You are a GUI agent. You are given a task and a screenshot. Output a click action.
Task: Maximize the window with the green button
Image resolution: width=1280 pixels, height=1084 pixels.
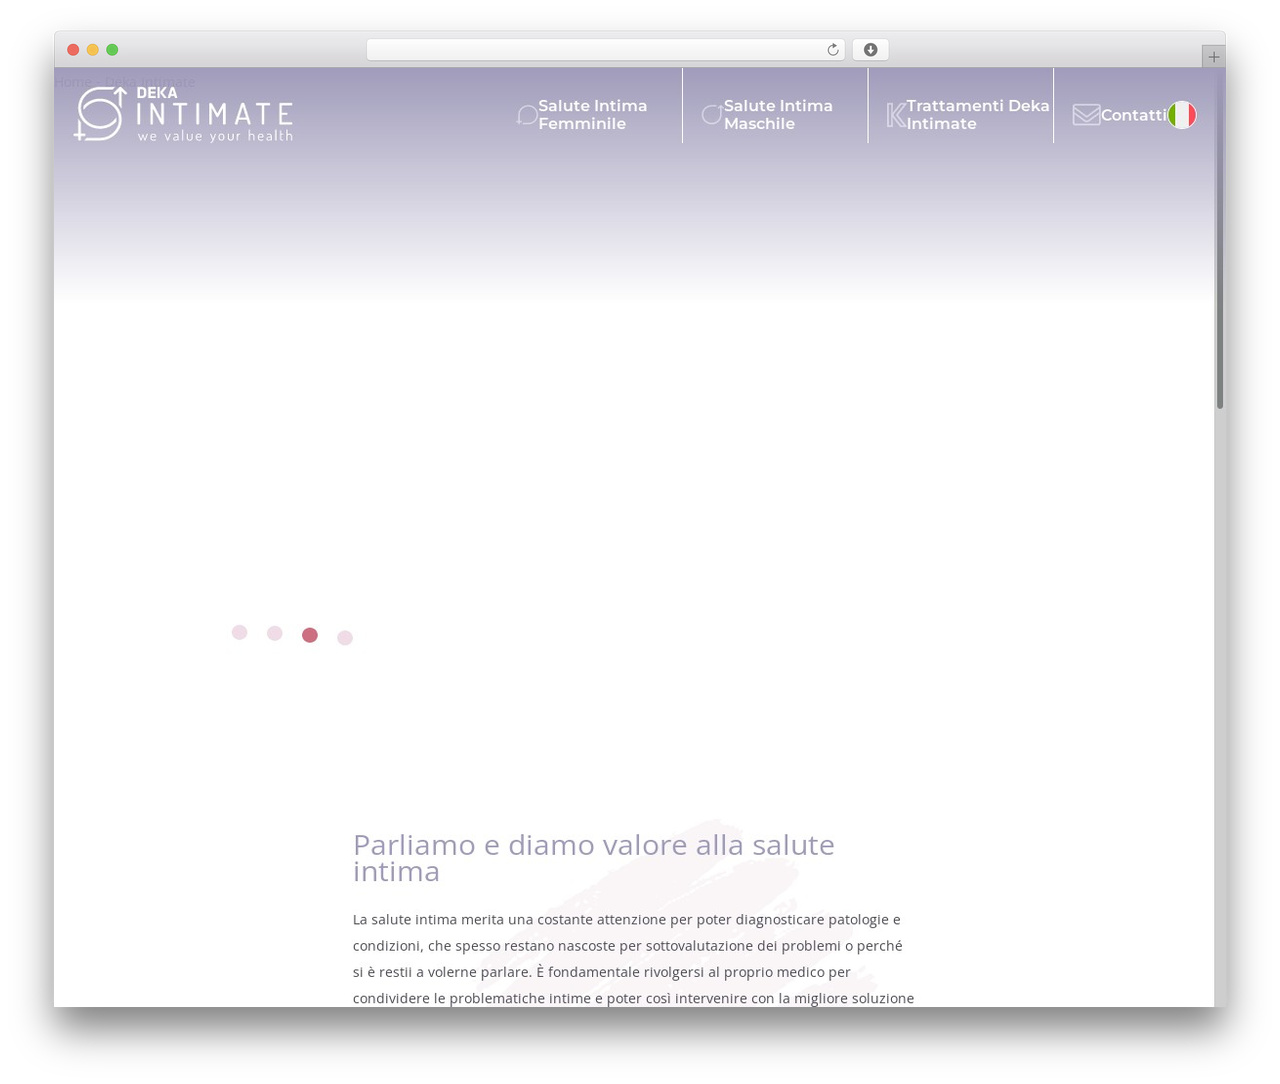(x=112, y=50)
